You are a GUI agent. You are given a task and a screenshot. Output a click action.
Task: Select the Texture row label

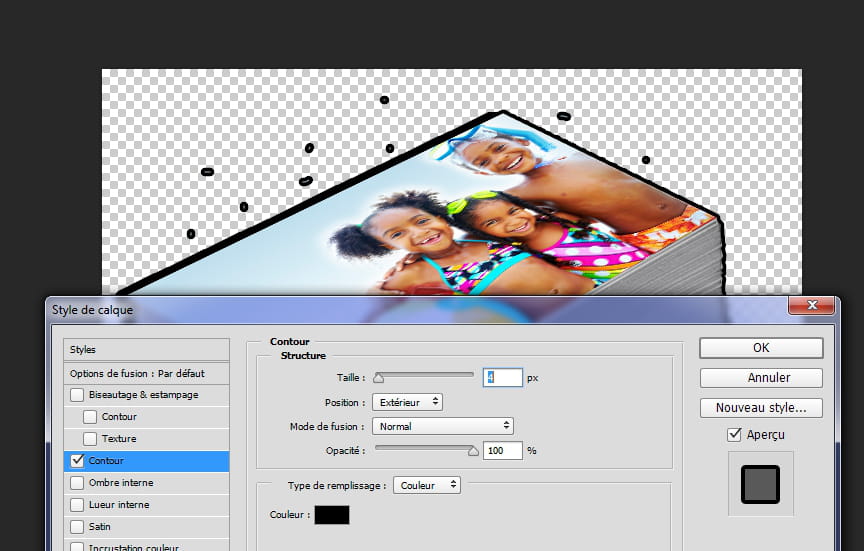(x=119, y=439)
